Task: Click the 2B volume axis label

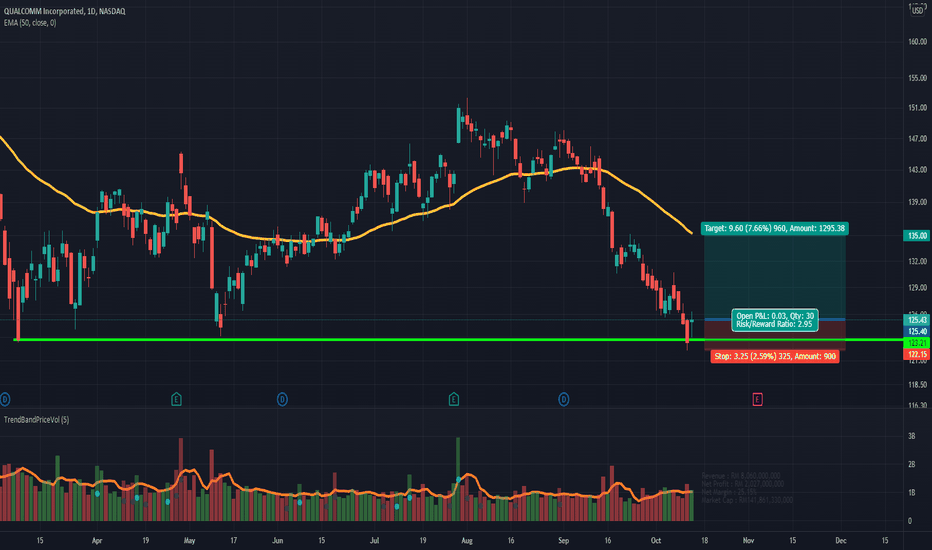Action: click(911, 464)
